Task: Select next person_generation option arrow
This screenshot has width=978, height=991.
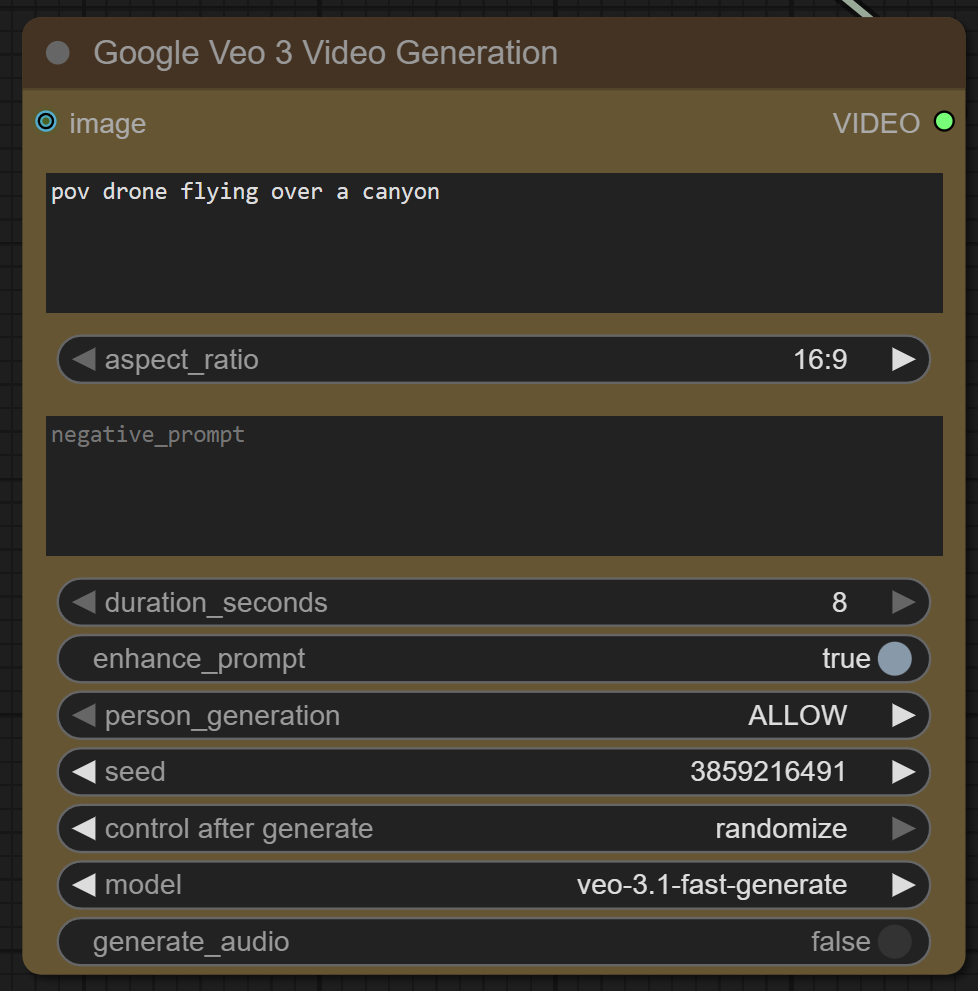Action: point(903,715)
